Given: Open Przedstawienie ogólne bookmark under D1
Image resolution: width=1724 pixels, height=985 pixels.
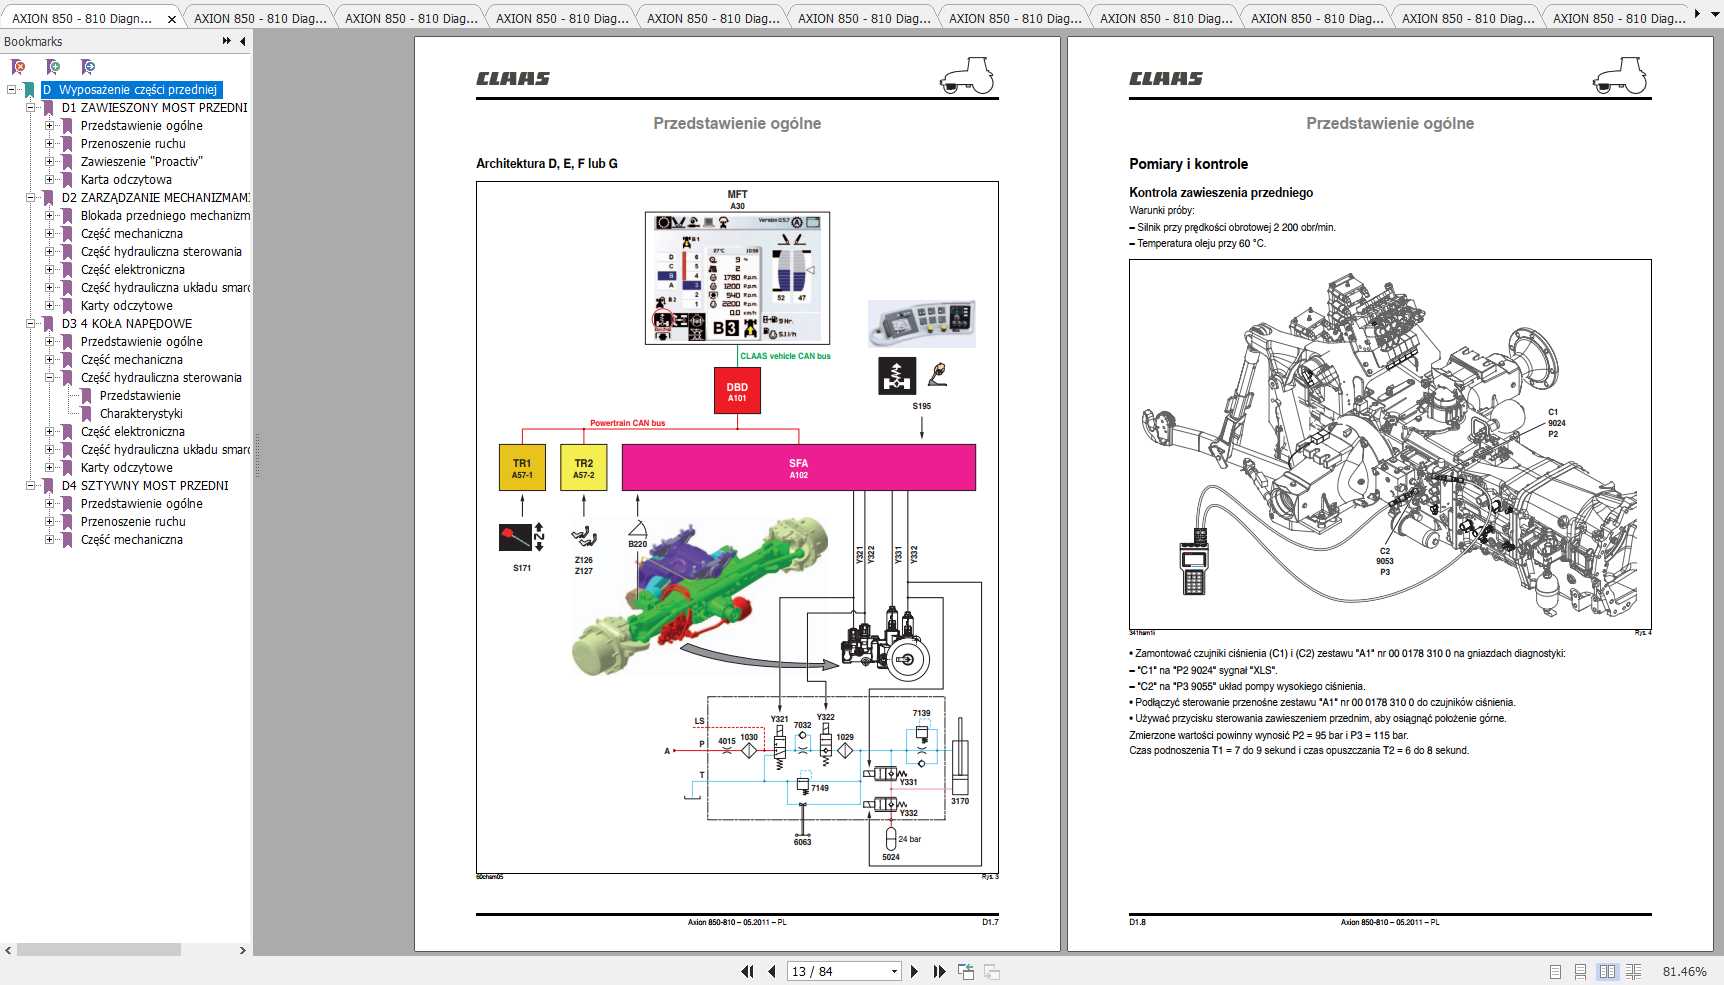Looking at the screenshot, I should 141,125.
